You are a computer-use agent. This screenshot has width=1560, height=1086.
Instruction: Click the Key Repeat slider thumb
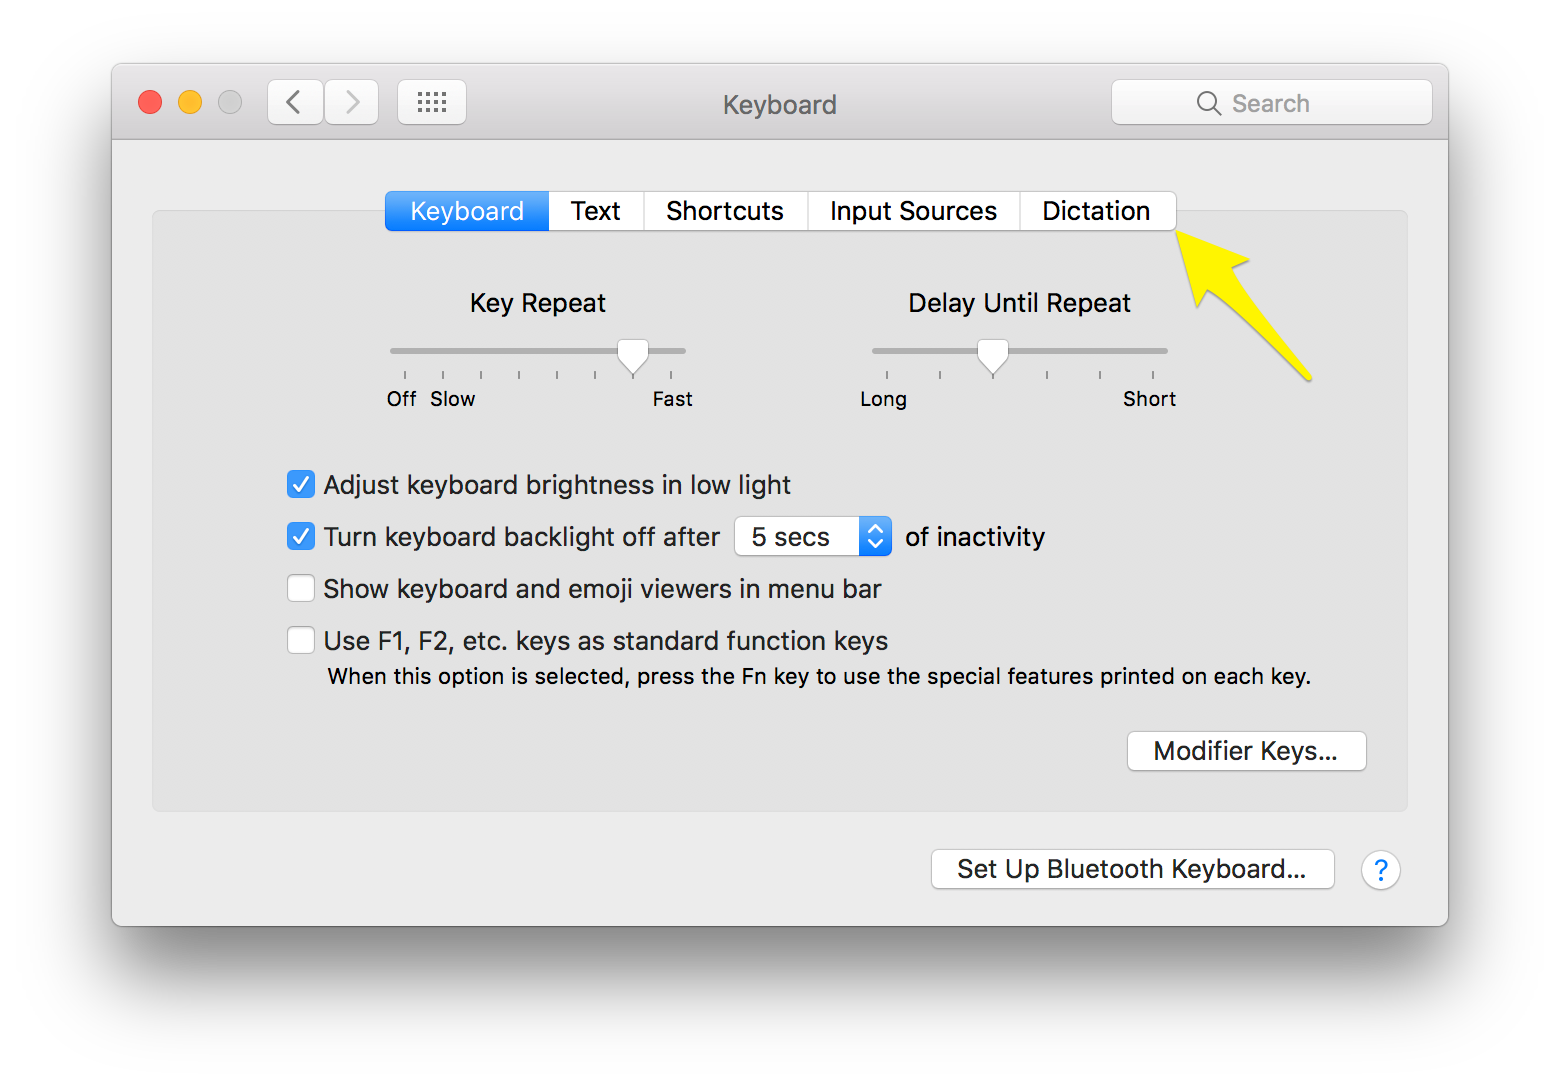pyautogui.click(x=632, y=356)
